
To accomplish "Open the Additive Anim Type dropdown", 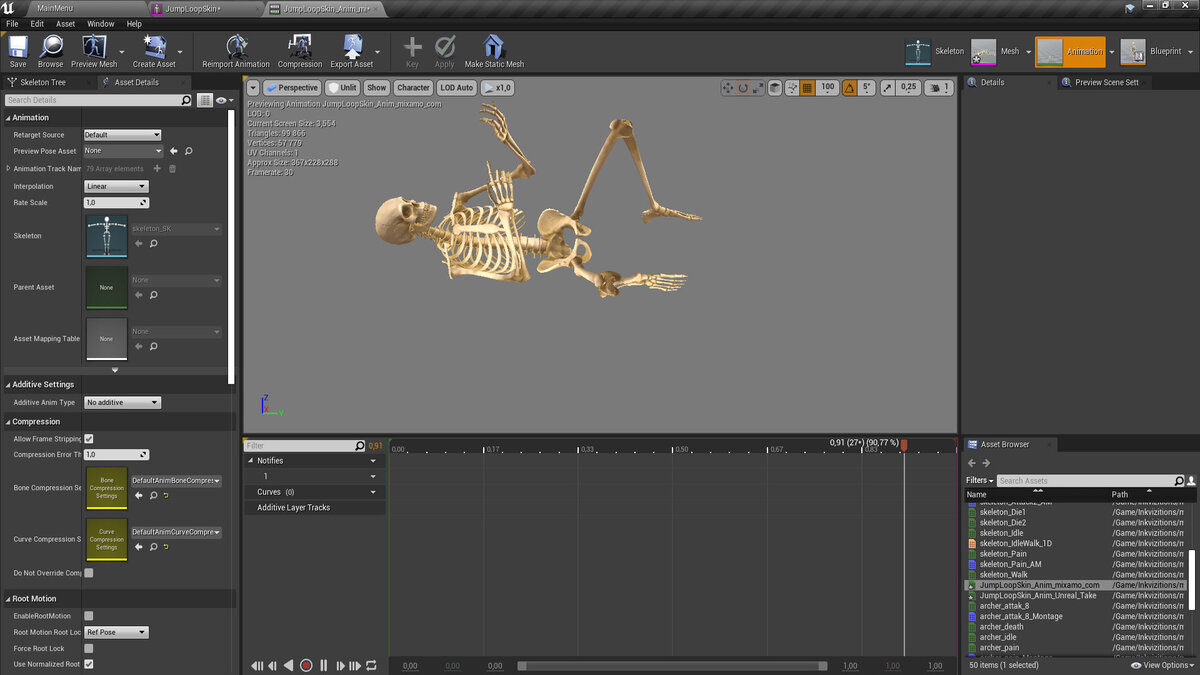I will 122,403.
